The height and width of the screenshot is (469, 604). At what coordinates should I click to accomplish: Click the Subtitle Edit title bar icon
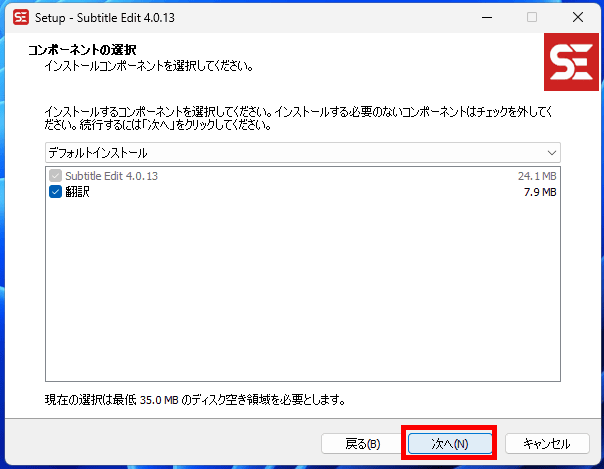[20, 17]
